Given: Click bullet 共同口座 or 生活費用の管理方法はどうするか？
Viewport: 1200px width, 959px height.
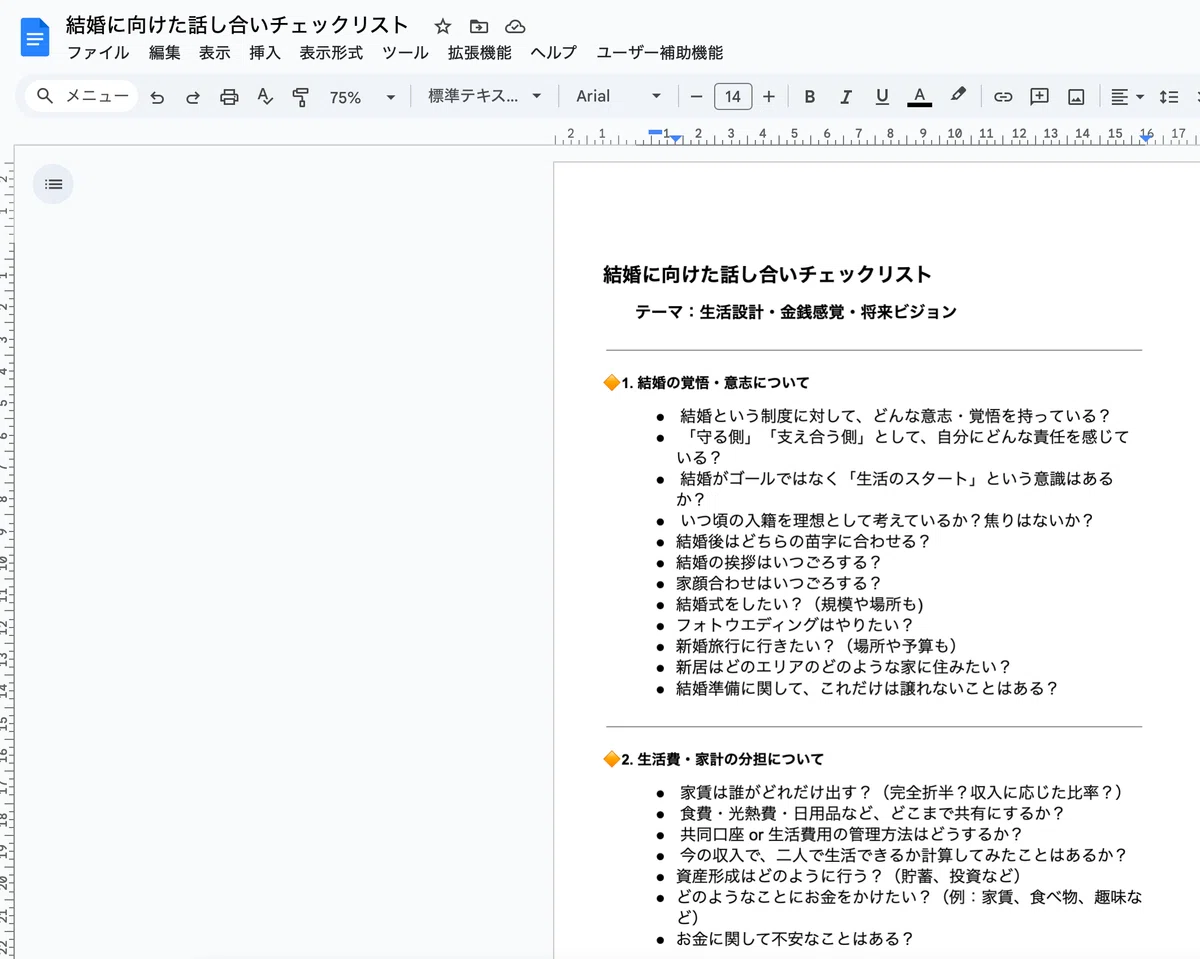Looking at the screenshot, I should [851, 834].
